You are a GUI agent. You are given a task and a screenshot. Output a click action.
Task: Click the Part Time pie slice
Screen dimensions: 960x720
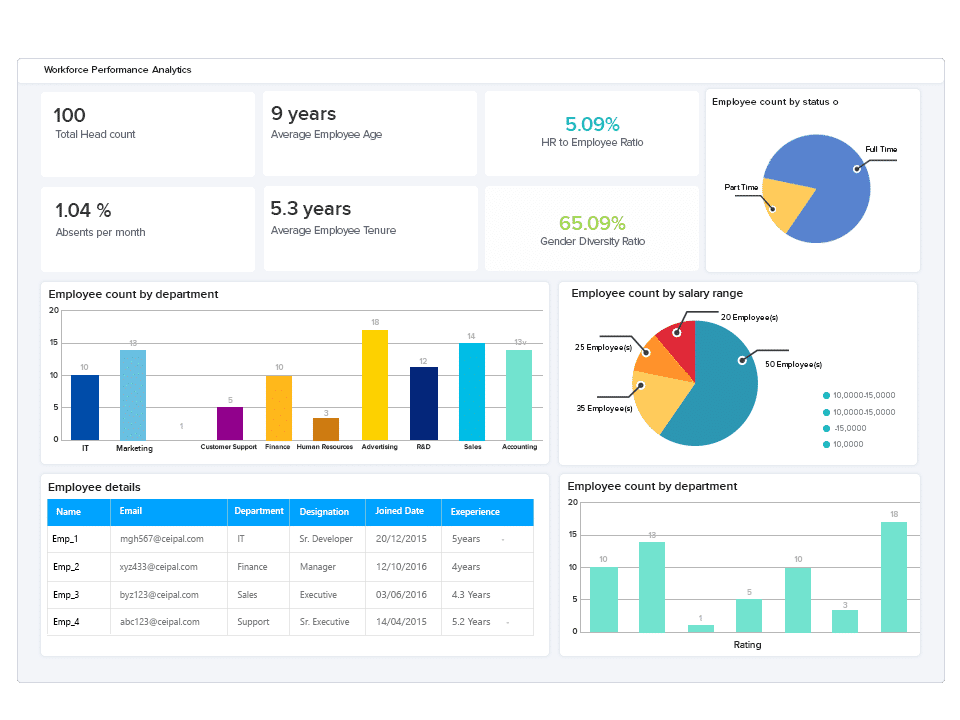tap(787, 204)
